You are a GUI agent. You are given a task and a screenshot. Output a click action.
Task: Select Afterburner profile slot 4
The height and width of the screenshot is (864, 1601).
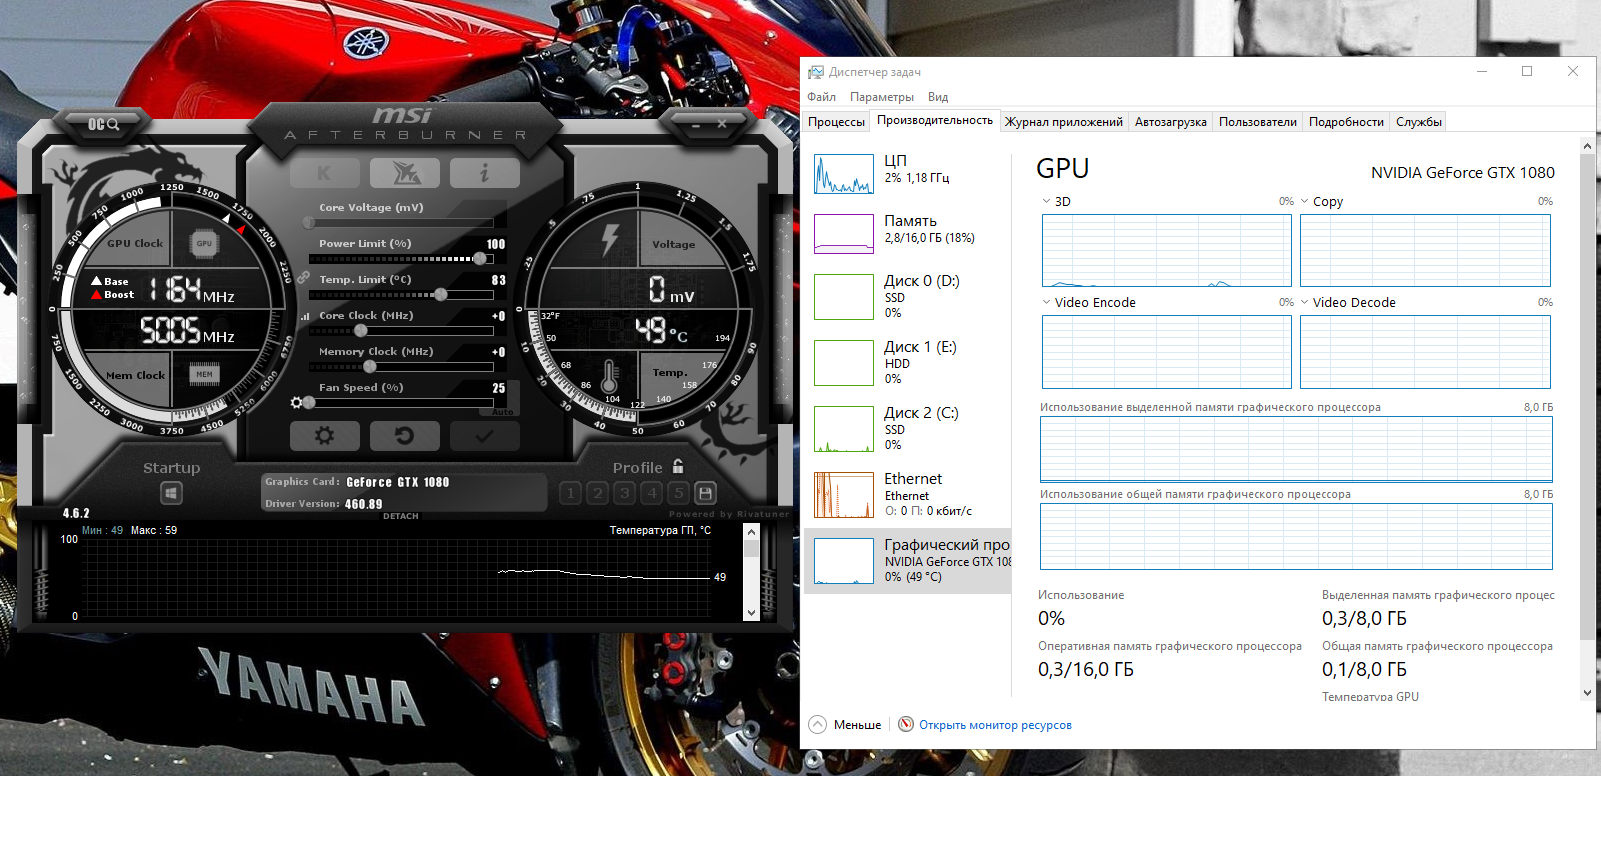651,493
